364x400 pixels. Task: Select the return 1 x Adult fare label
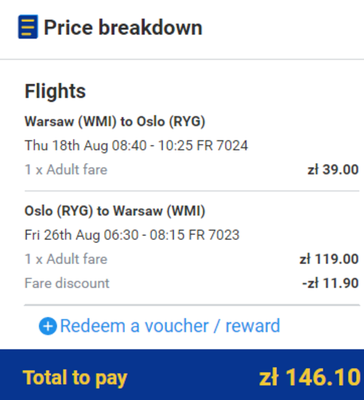(x=66, y=259)
